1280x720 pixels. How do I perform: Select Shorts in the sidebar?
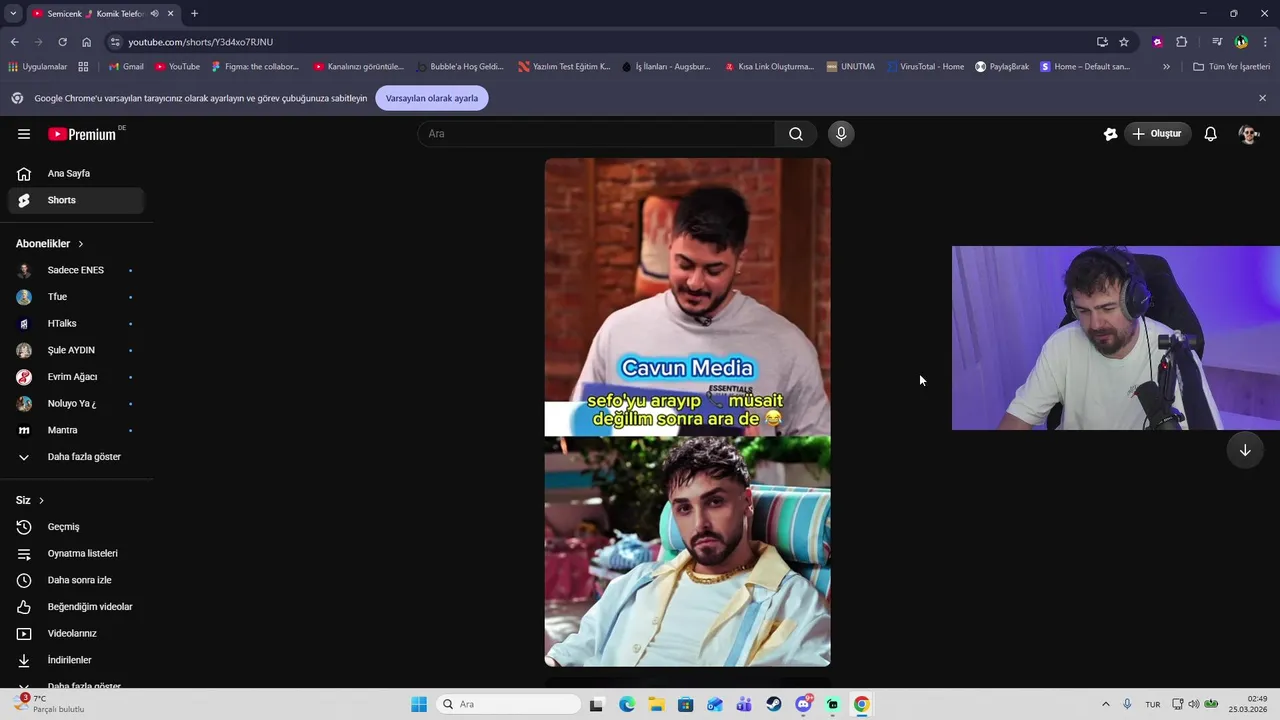pos(76,200)
